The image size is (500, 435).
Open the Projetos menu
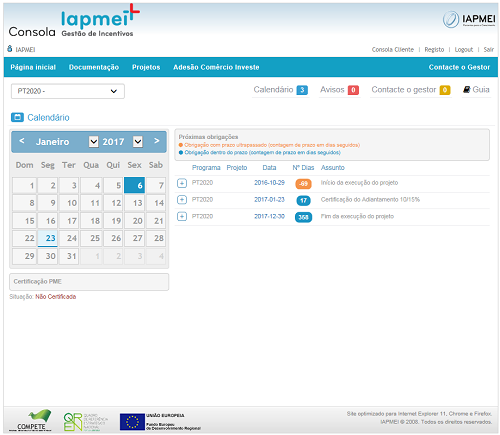pos(146,67)
